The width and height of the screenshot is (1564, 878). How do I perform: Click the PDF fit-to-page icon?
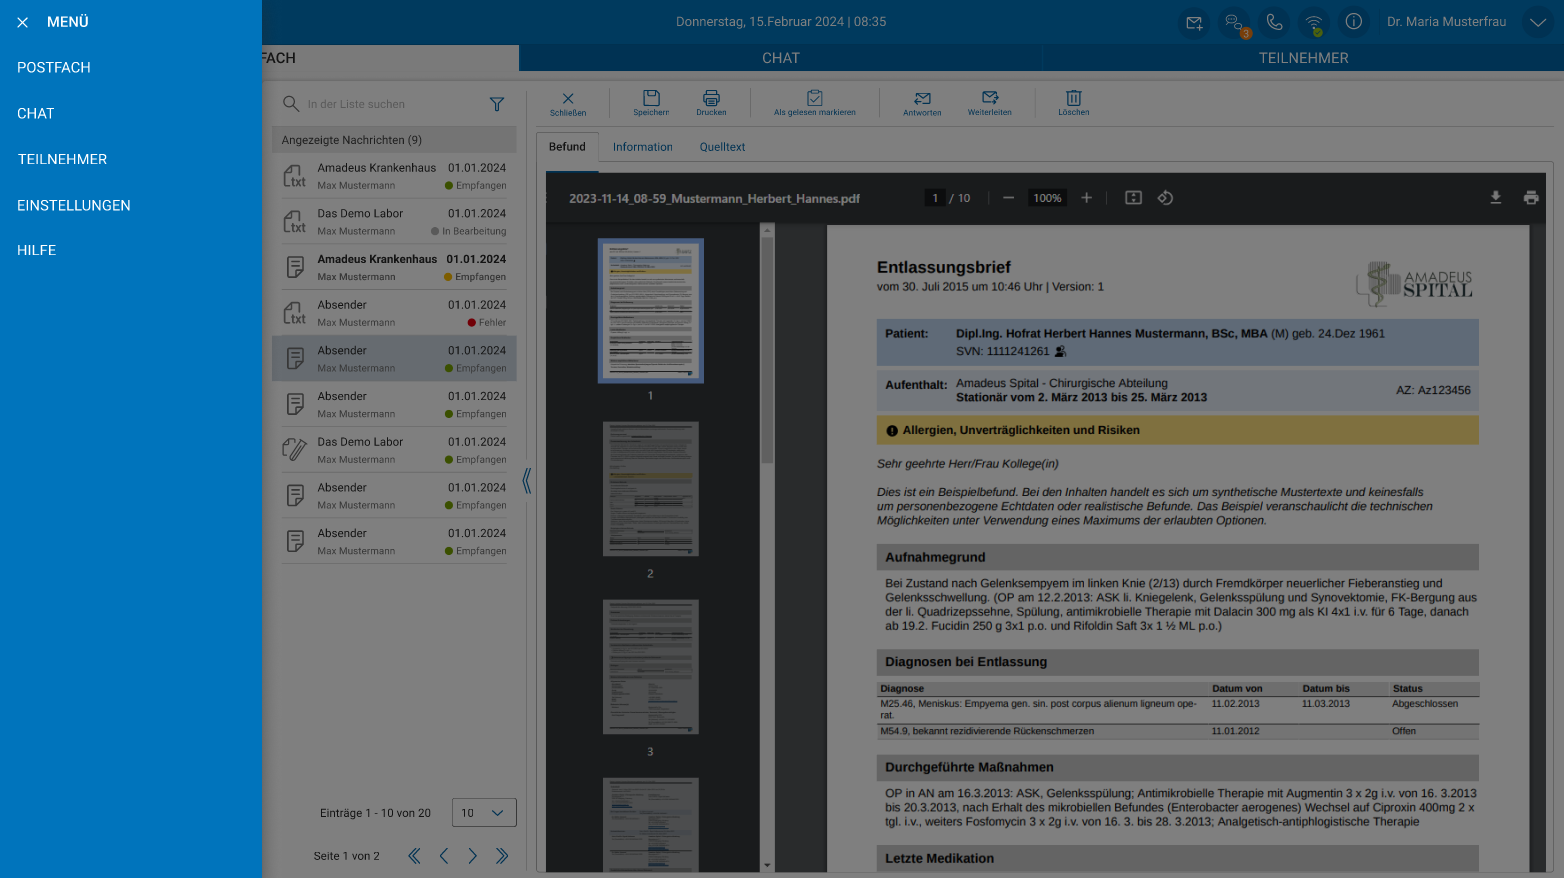click(x=1133, y=198)
